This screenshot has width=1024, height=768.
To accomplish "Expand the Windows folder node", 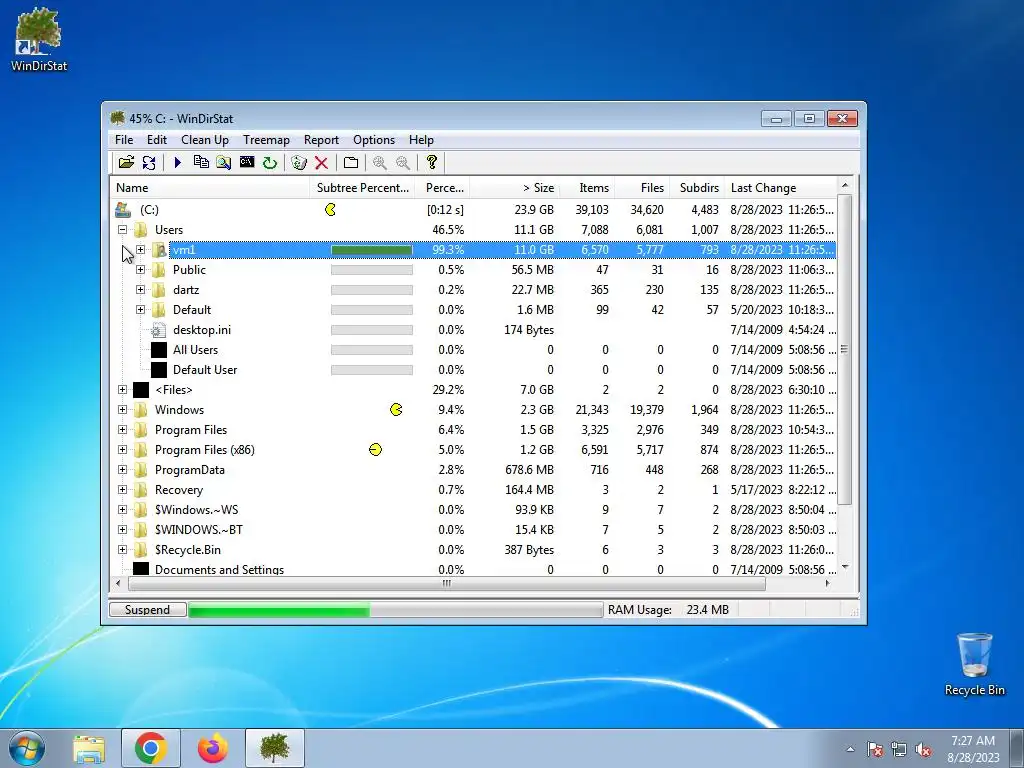I will pos(122,409).
